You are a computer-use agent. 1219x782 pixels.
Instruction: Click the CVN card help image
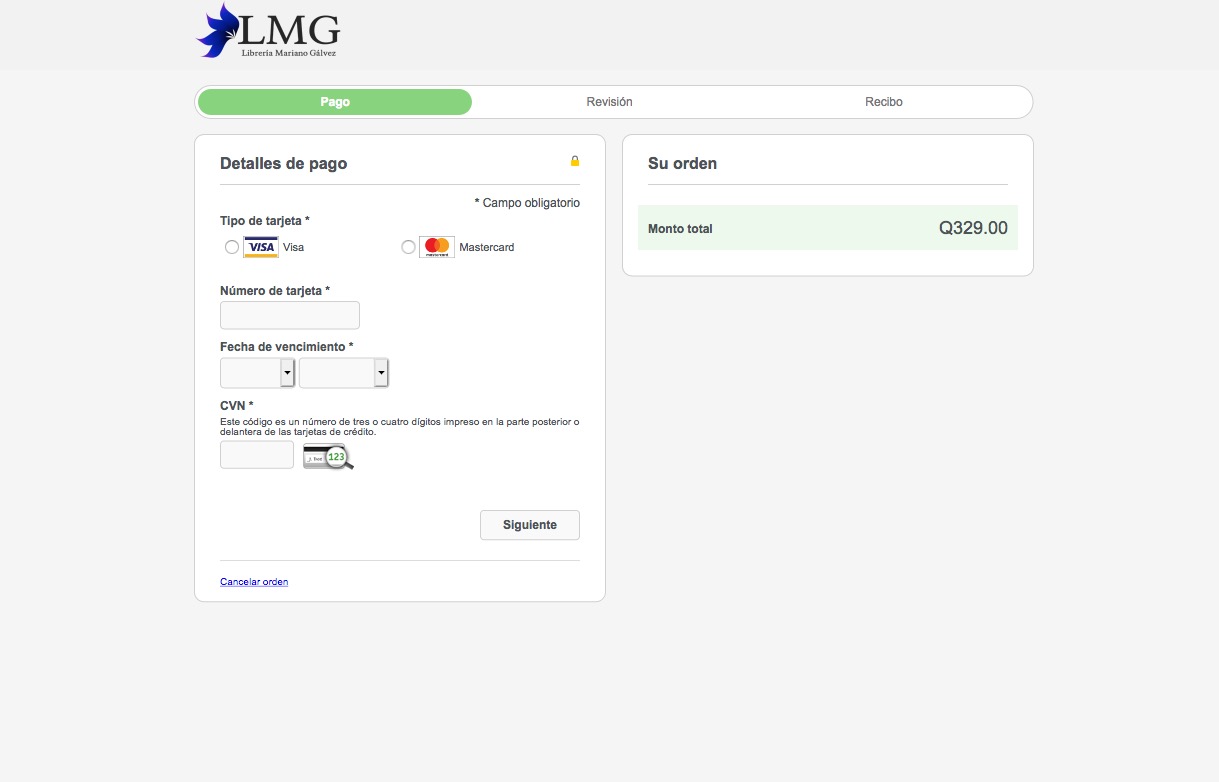pyautogui.click(x=328, y=456)
